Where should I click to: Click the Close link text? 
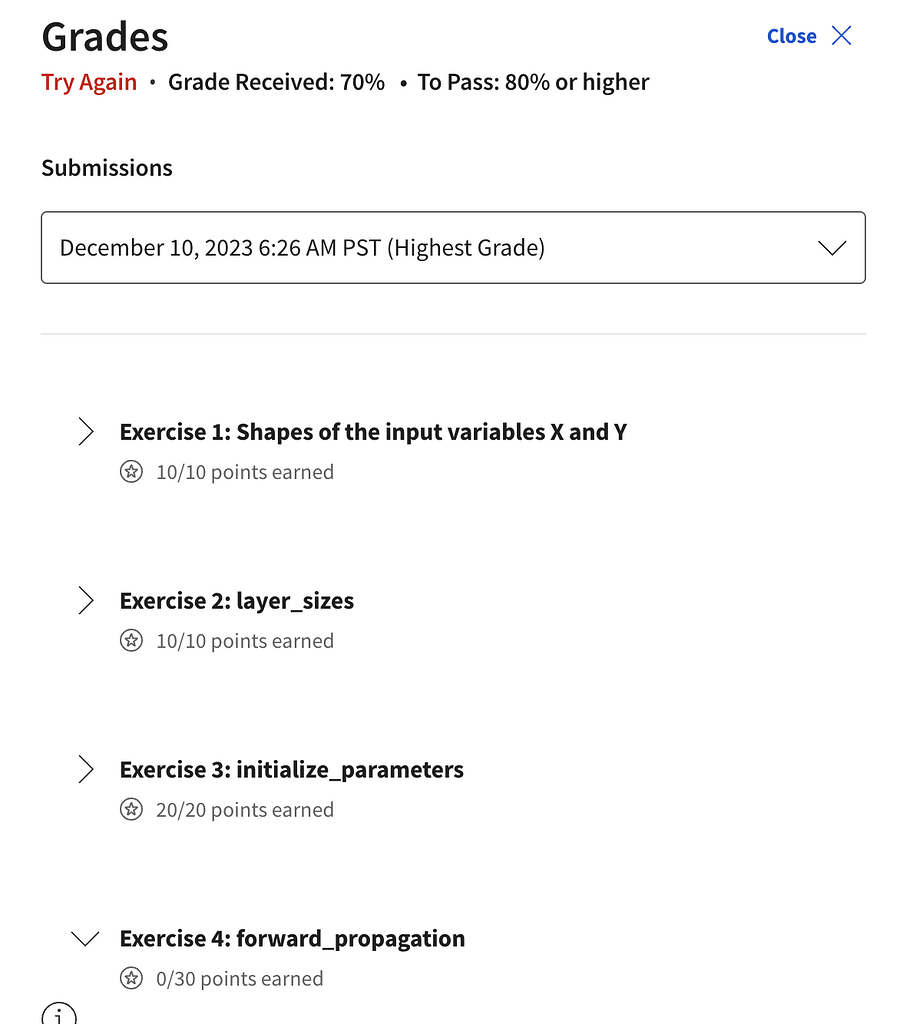pos(791,36)
